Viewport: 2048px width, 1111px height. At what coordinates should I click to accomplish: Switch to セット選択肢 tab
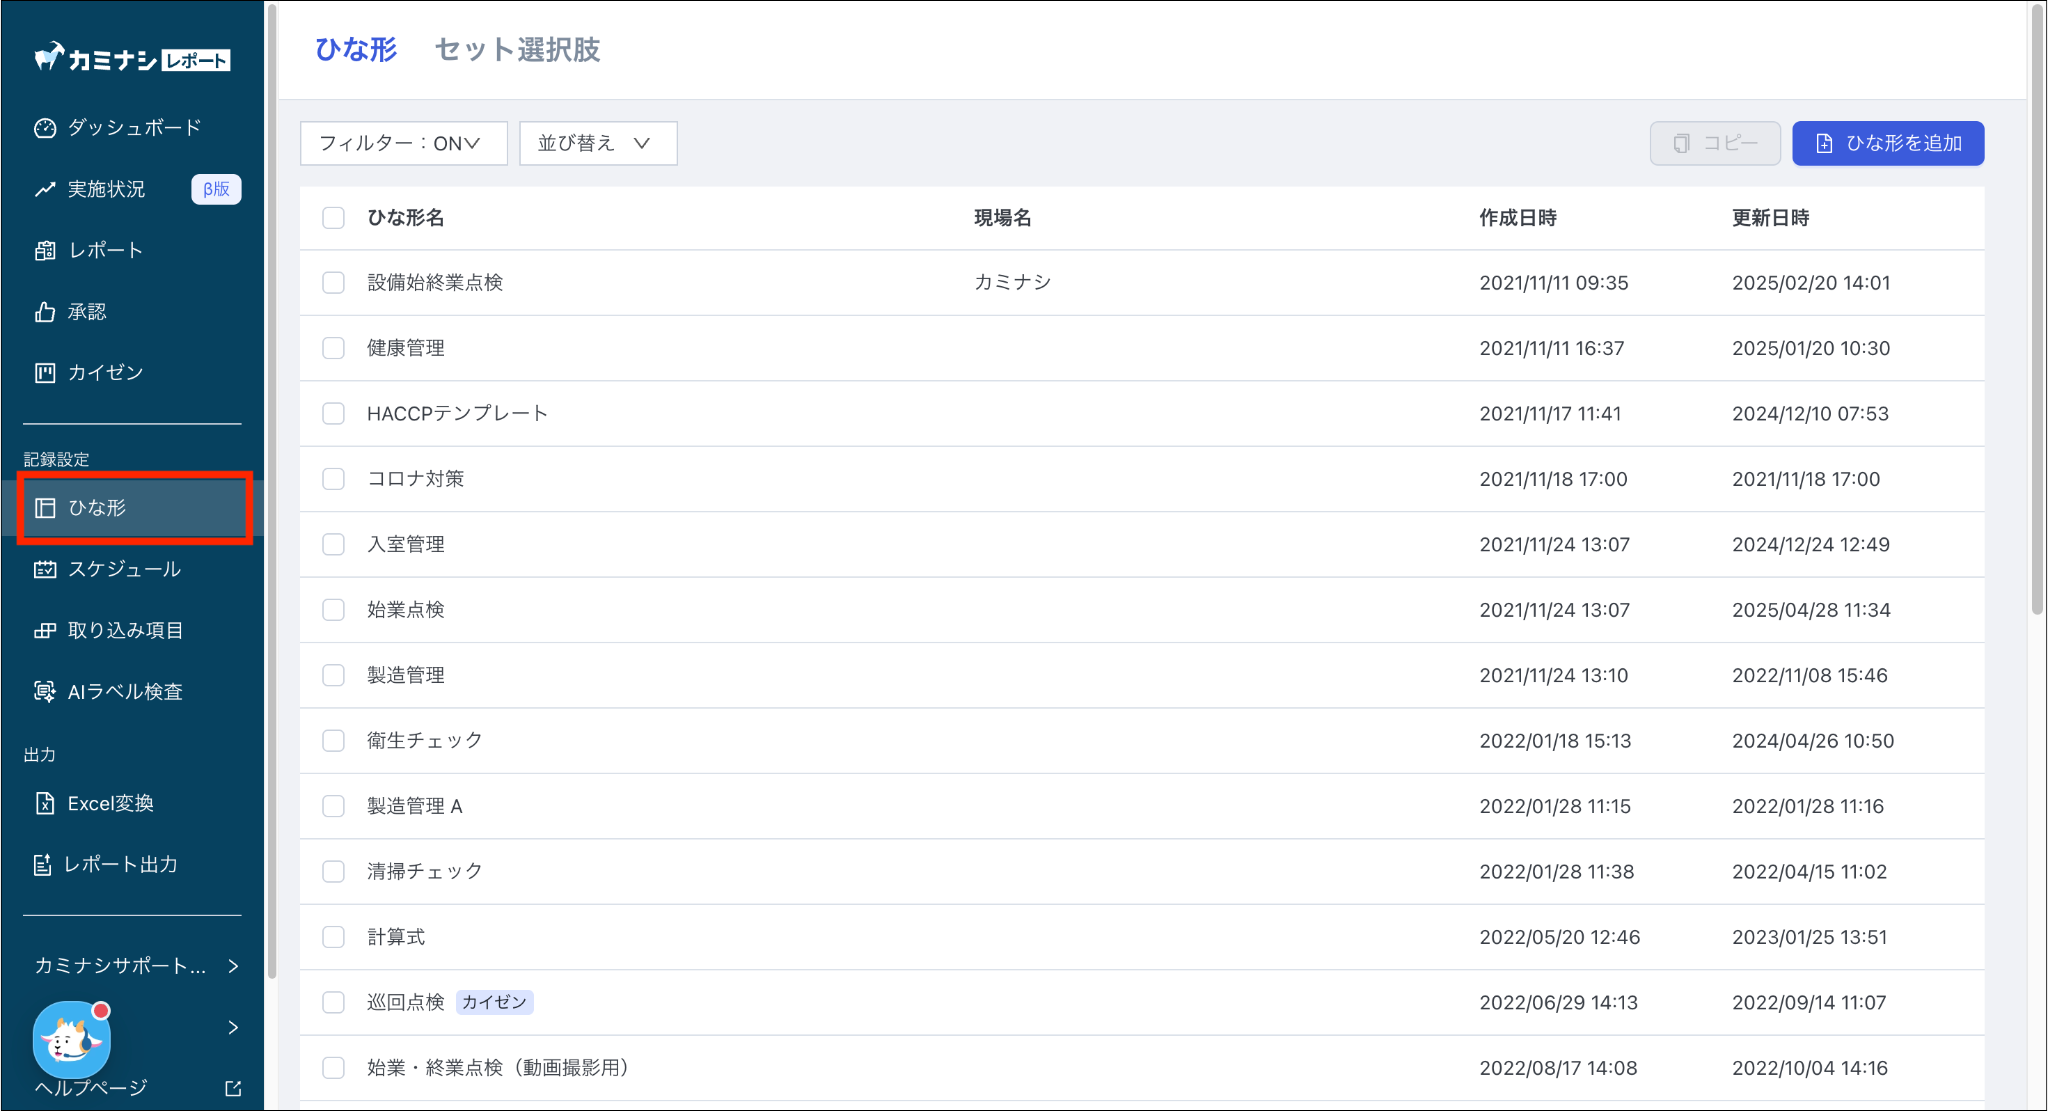517,50
